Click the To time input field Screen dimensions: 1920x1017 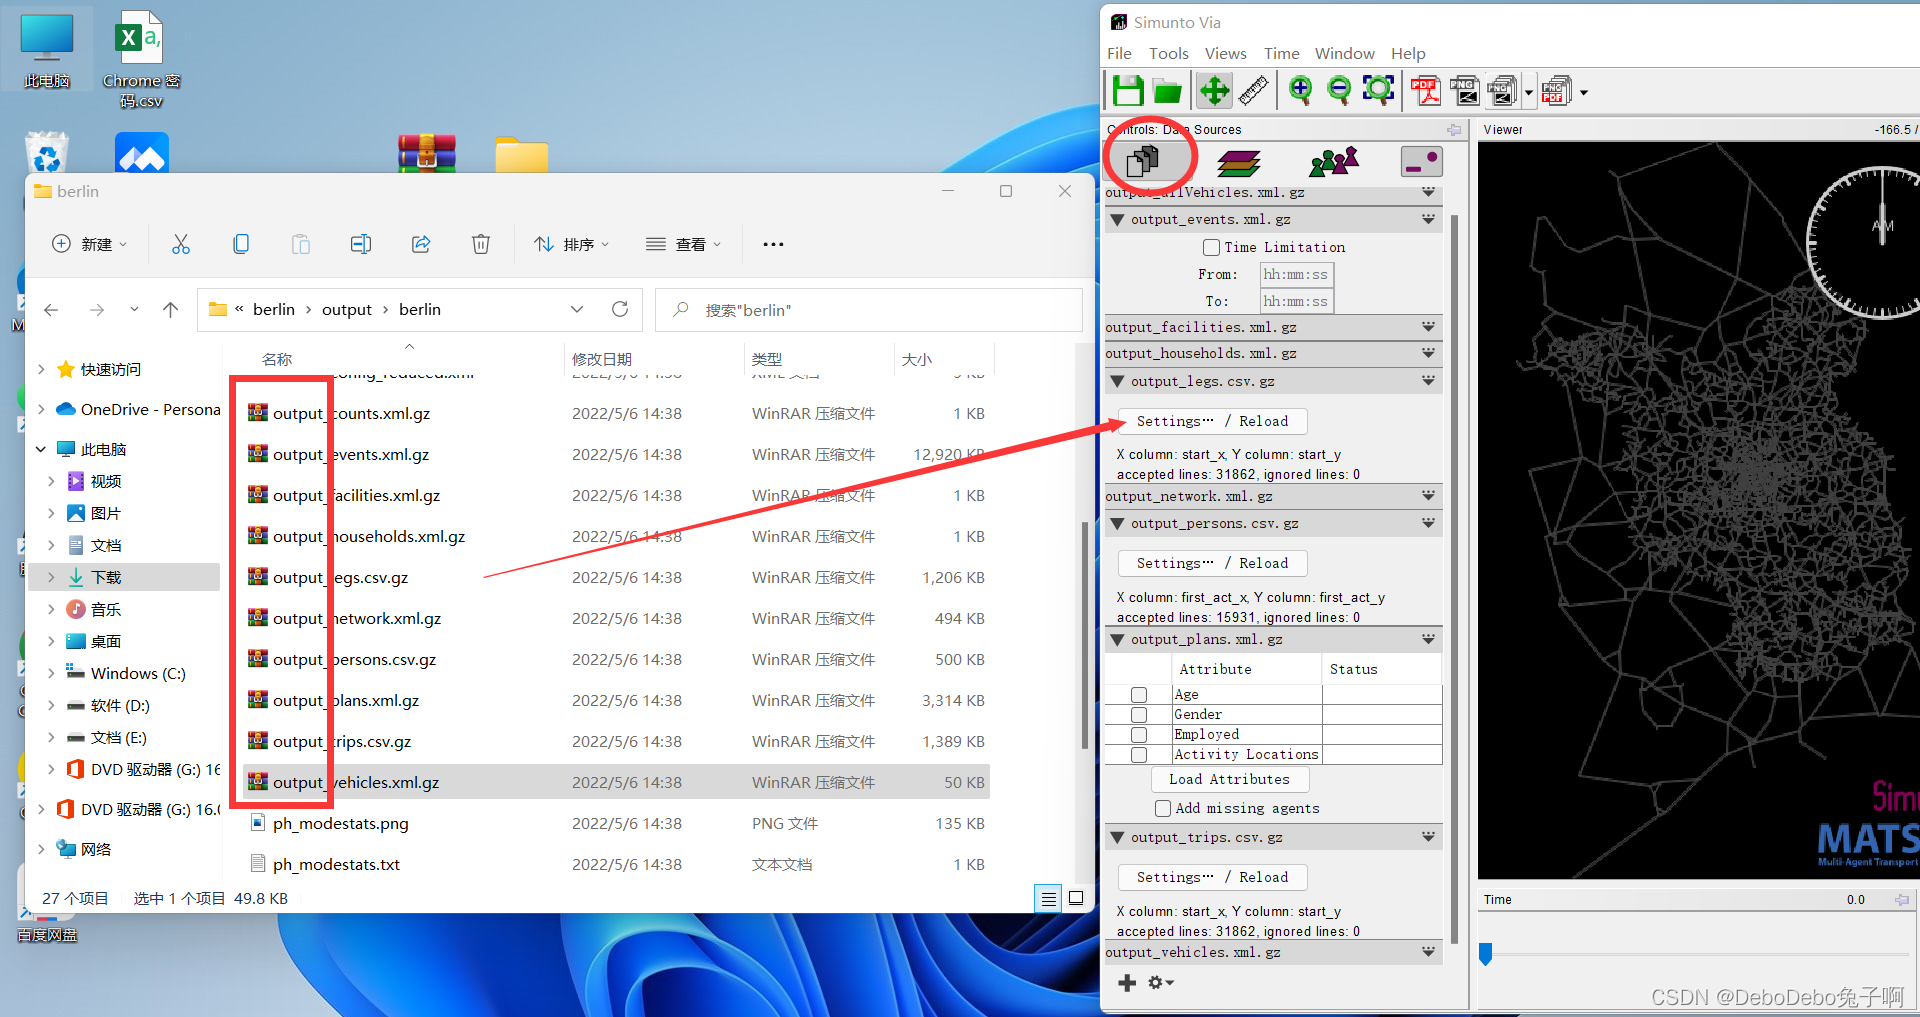tap(1296, 301)
